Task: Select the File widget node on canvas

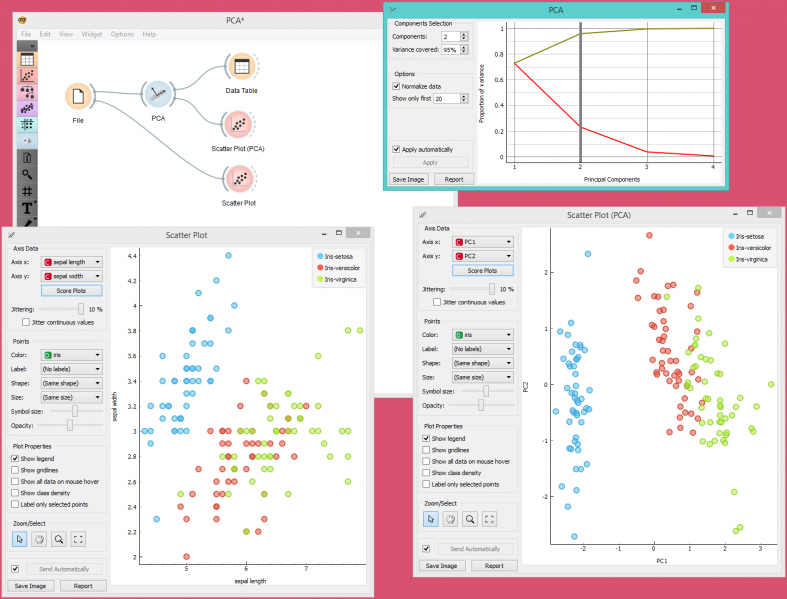Action: [78, 96]
